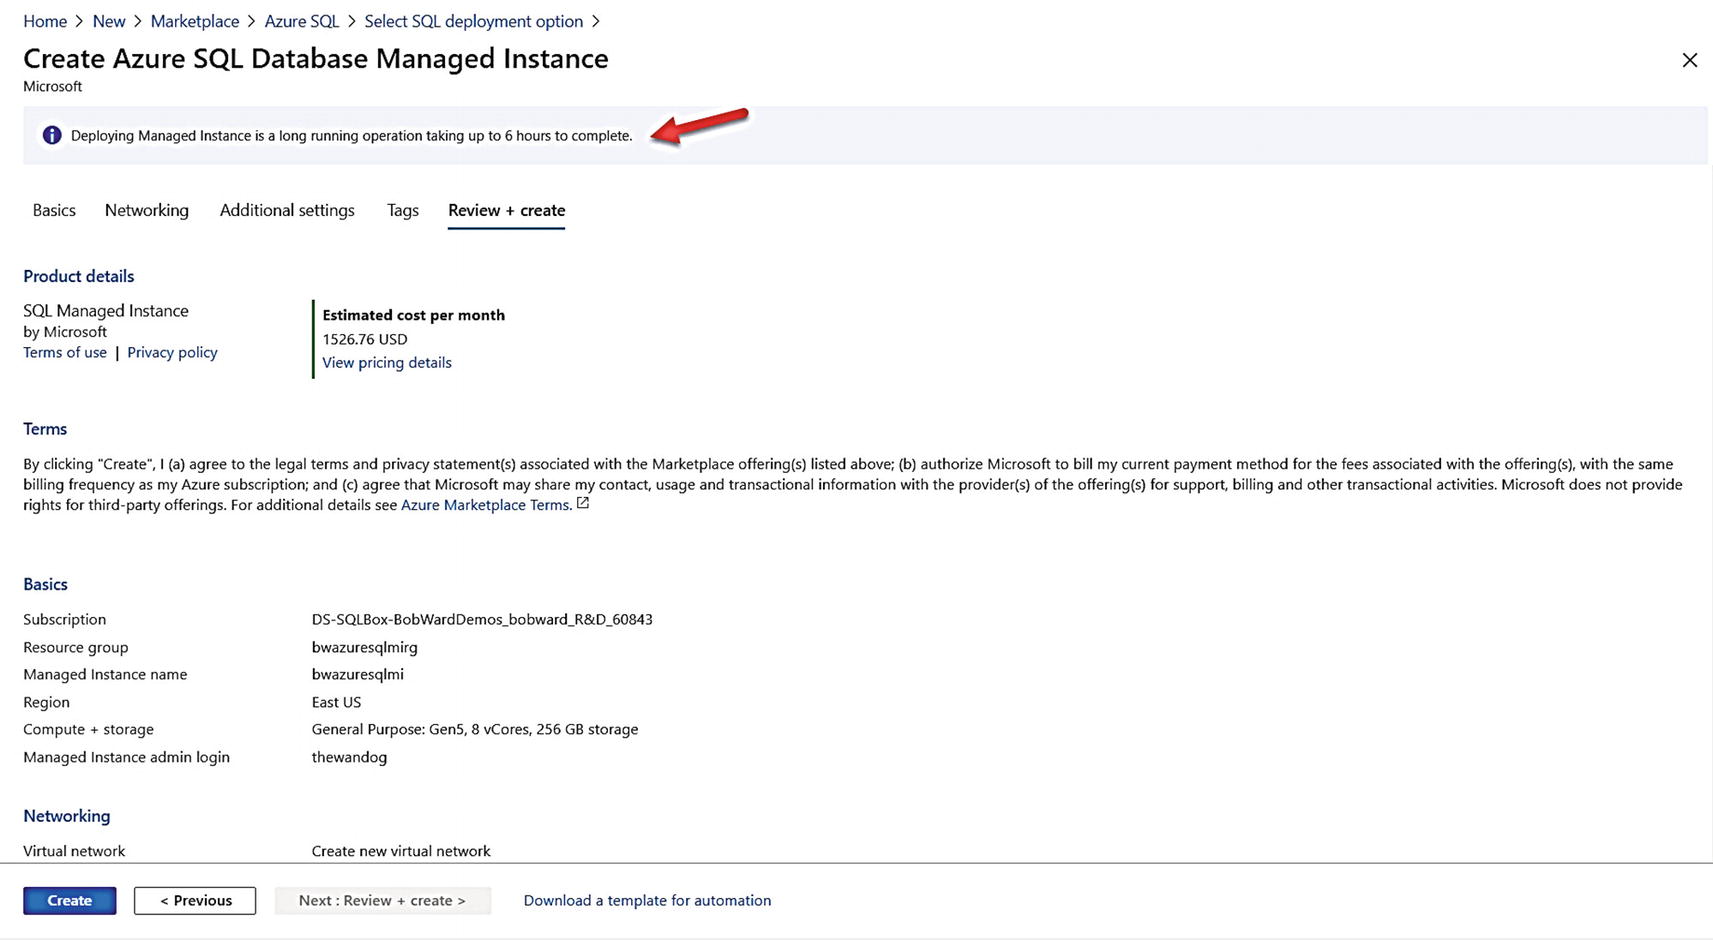This screenshot has width=1713, height=940.
Task: Close the Create Managed Instance blade
Action: click(x=1689, y=60)
